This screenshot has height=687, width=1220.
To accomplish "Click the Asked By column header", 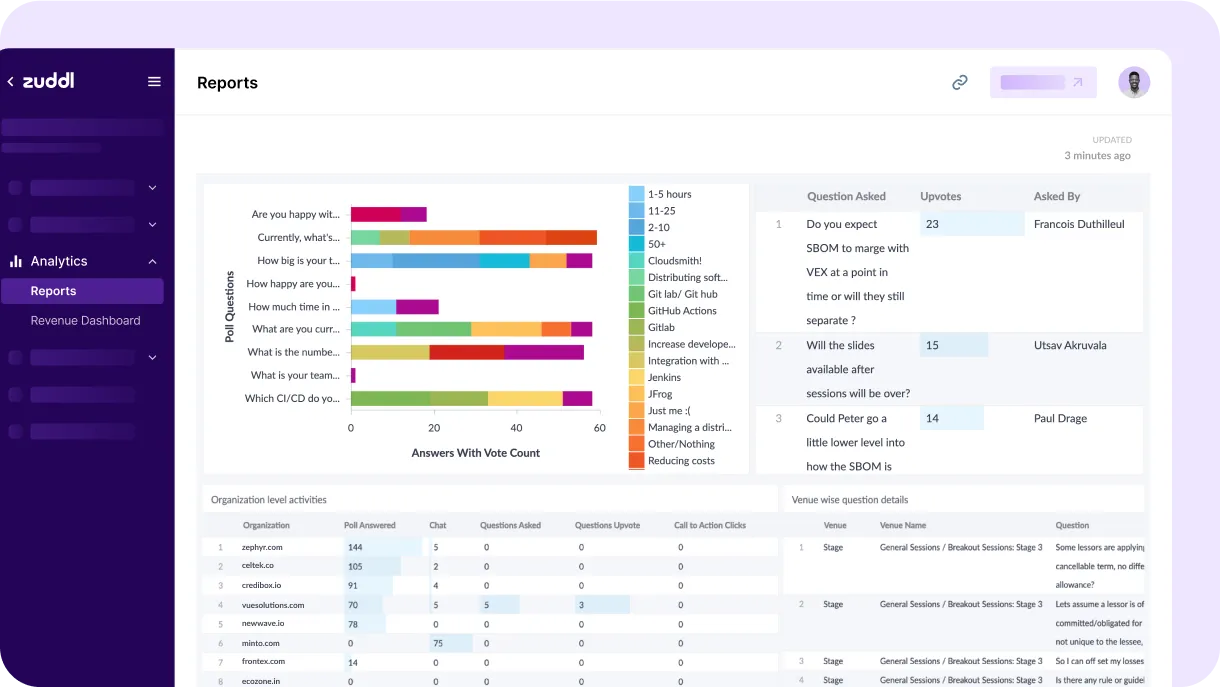I will 1057,197.
